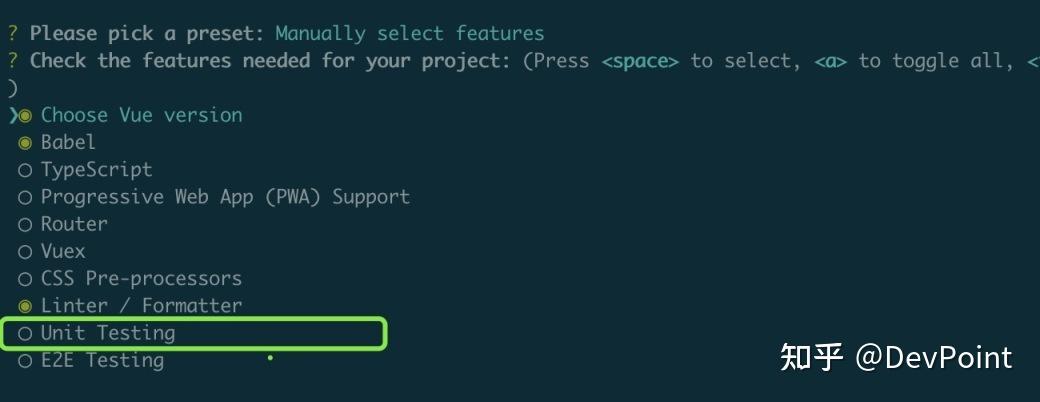The height and width of the screenshot is (402, 1040).
Task: Enable the TypeScript feature marker
Action: point(25,170)
